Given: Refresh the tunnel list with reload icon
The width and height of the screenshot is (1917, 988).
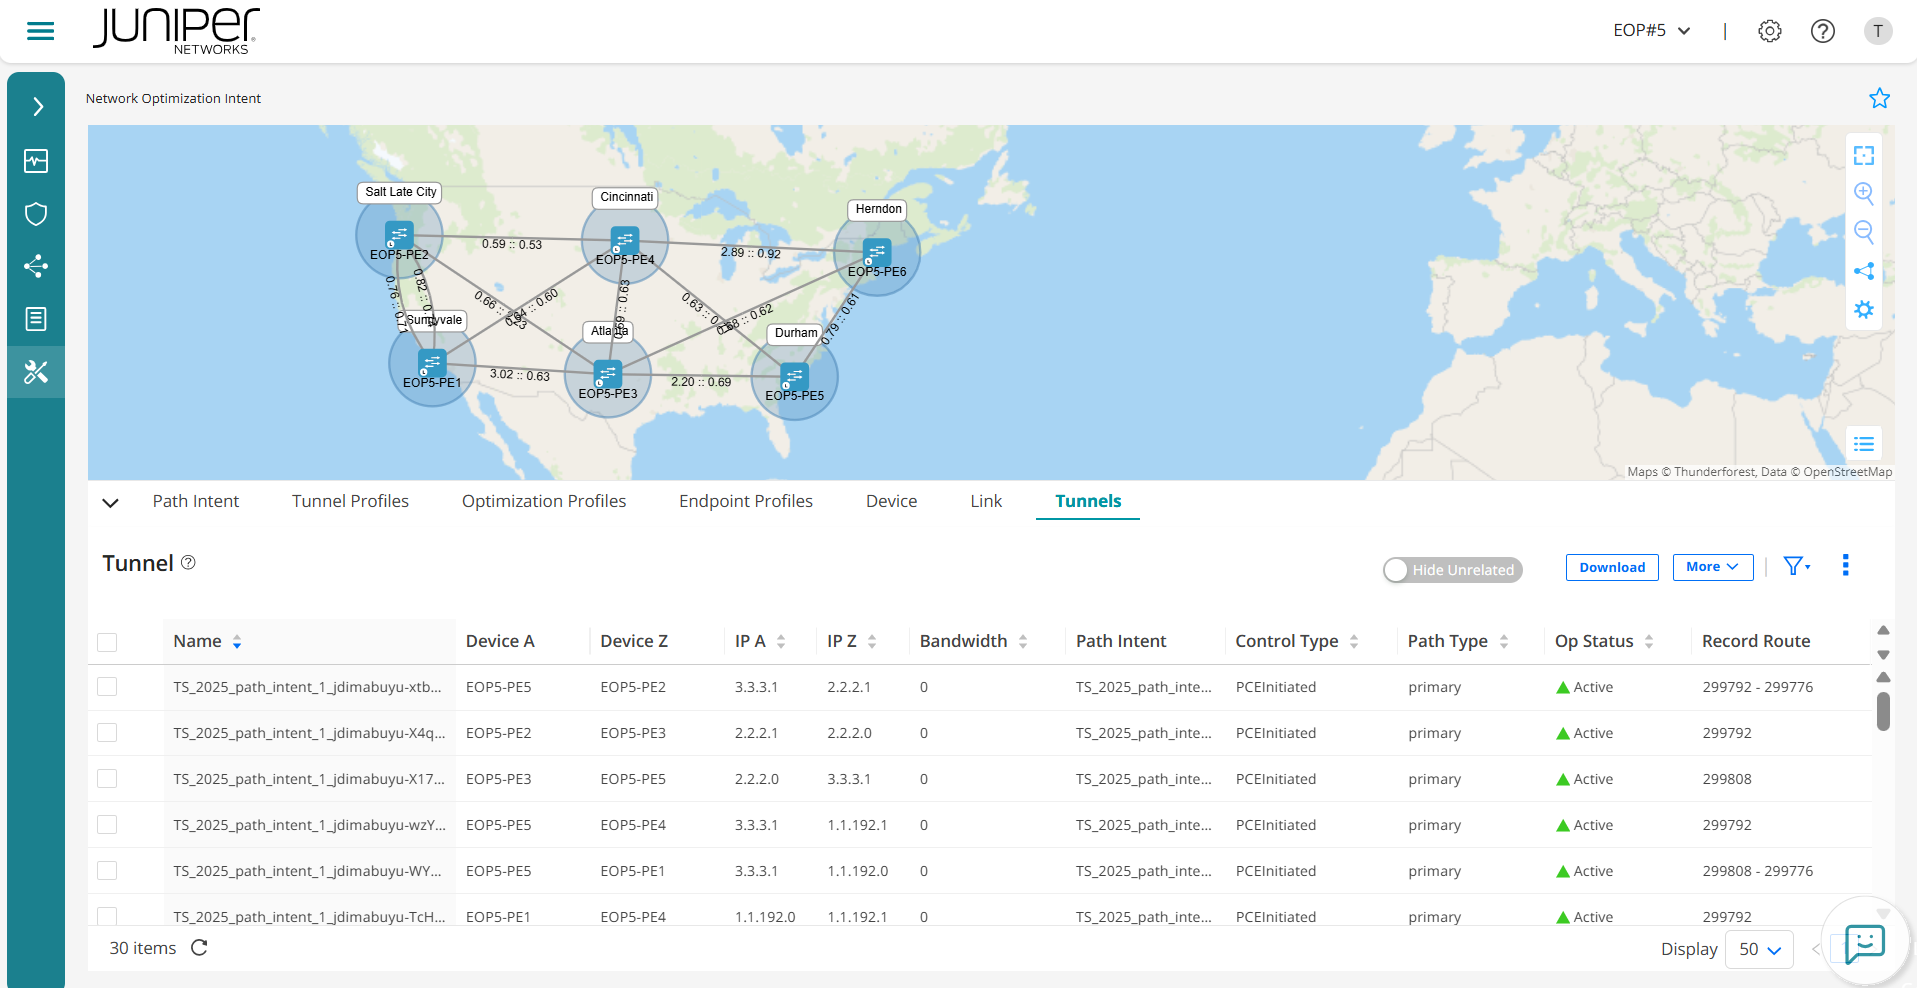Looking at the screenshot, I should [x=199, y=948].
